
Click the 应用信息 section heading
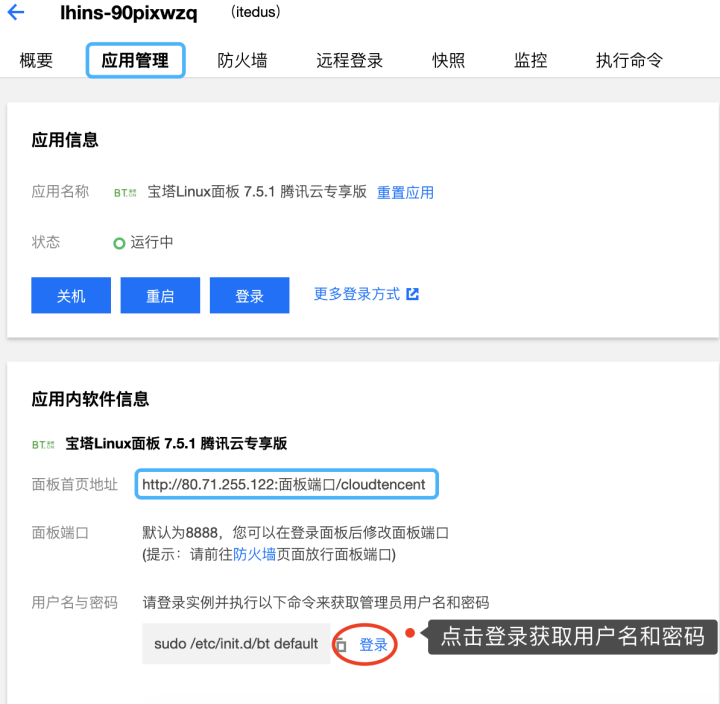point(65,140)
